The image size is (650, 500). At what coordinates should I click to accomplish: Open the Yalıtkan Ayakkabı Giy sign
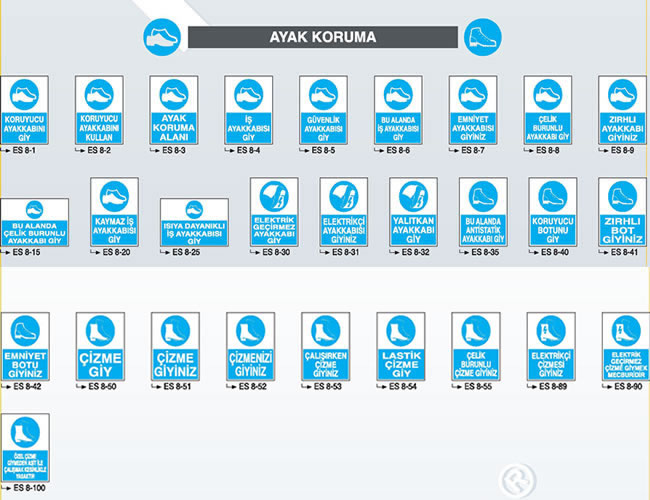click(x=413, y=212)
